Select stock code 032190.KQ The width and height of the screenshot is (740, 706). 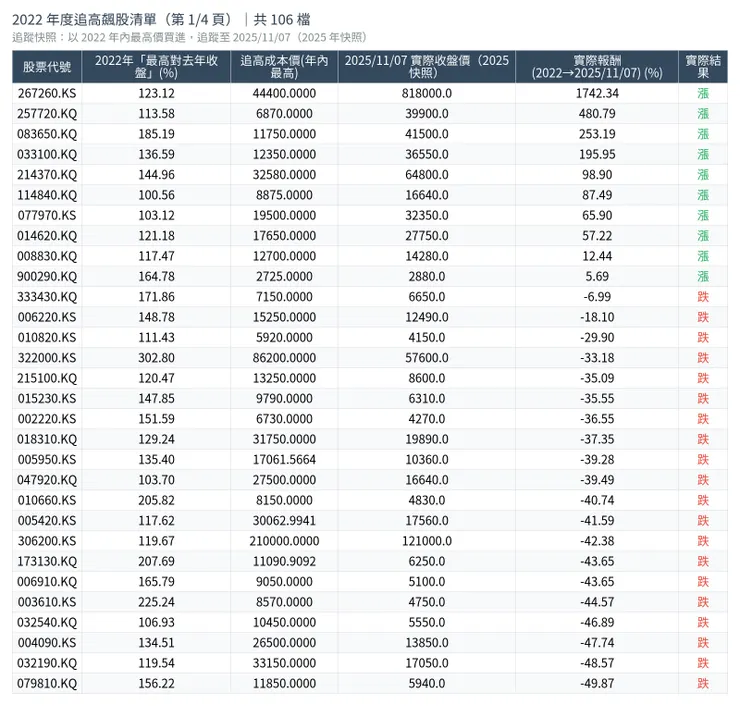pyautogui.click(x=47, y=663)
